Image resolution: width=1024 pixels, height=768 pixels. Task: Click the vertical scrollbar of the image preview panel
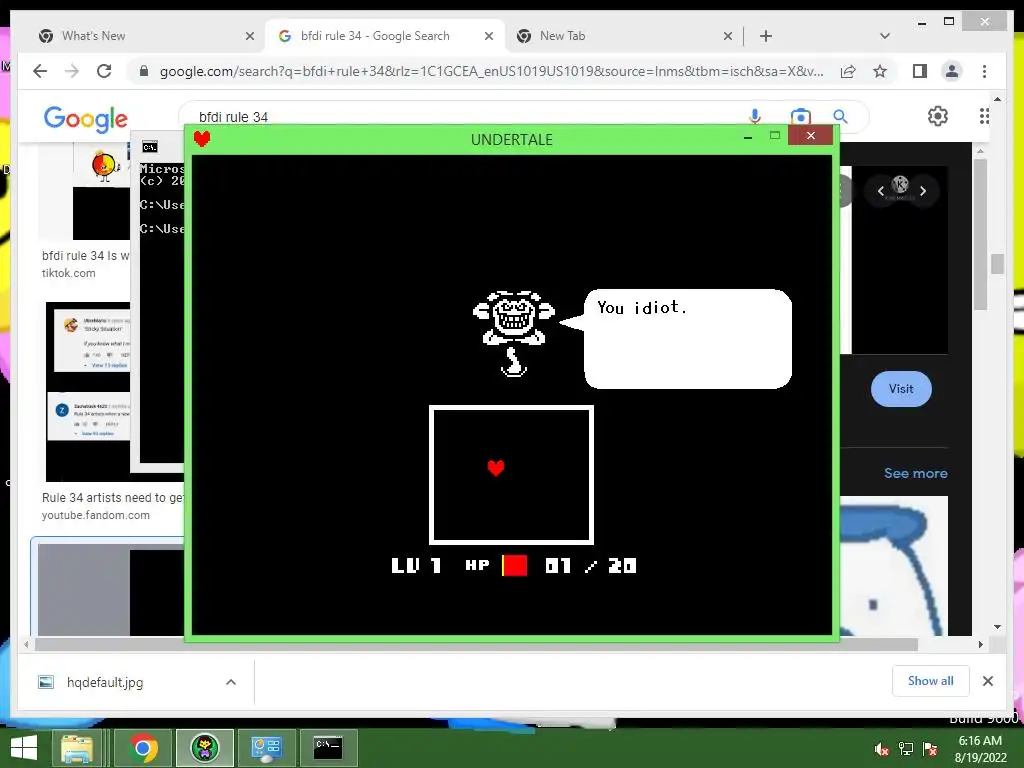tap(980, 233)
